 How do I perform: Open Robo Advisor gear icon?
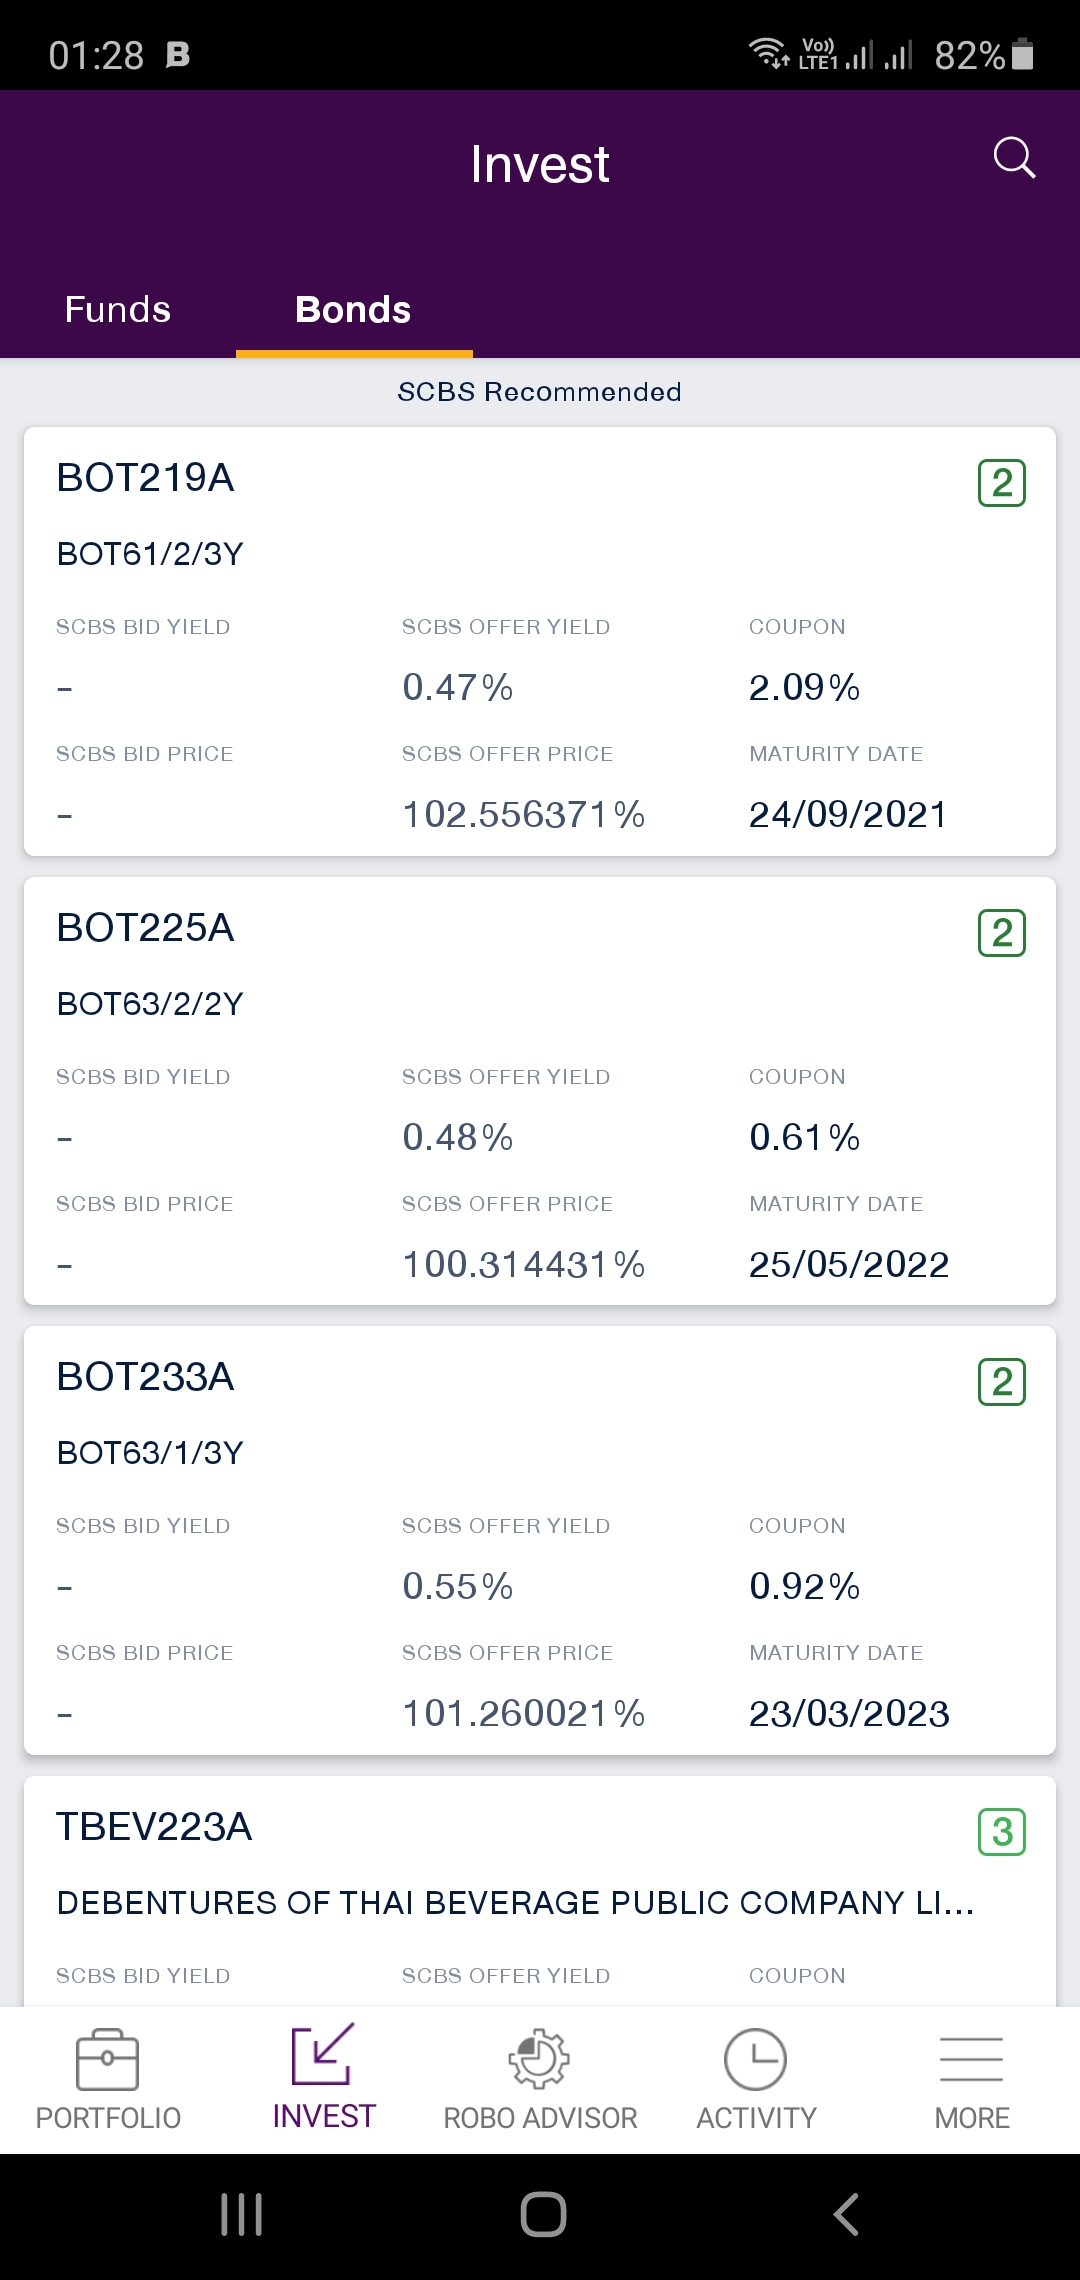[539, 2059]
